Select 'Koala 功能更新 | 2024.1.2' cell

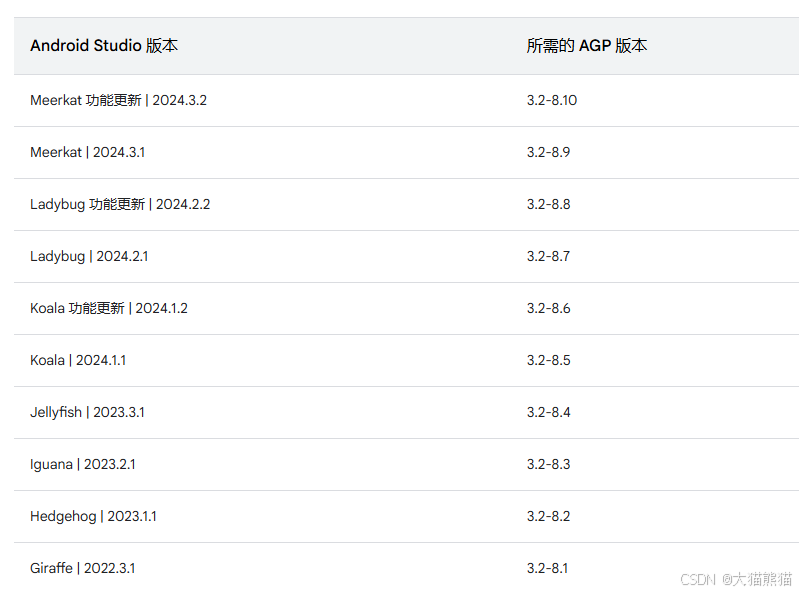pyautogui.click(x=109, y=308)
